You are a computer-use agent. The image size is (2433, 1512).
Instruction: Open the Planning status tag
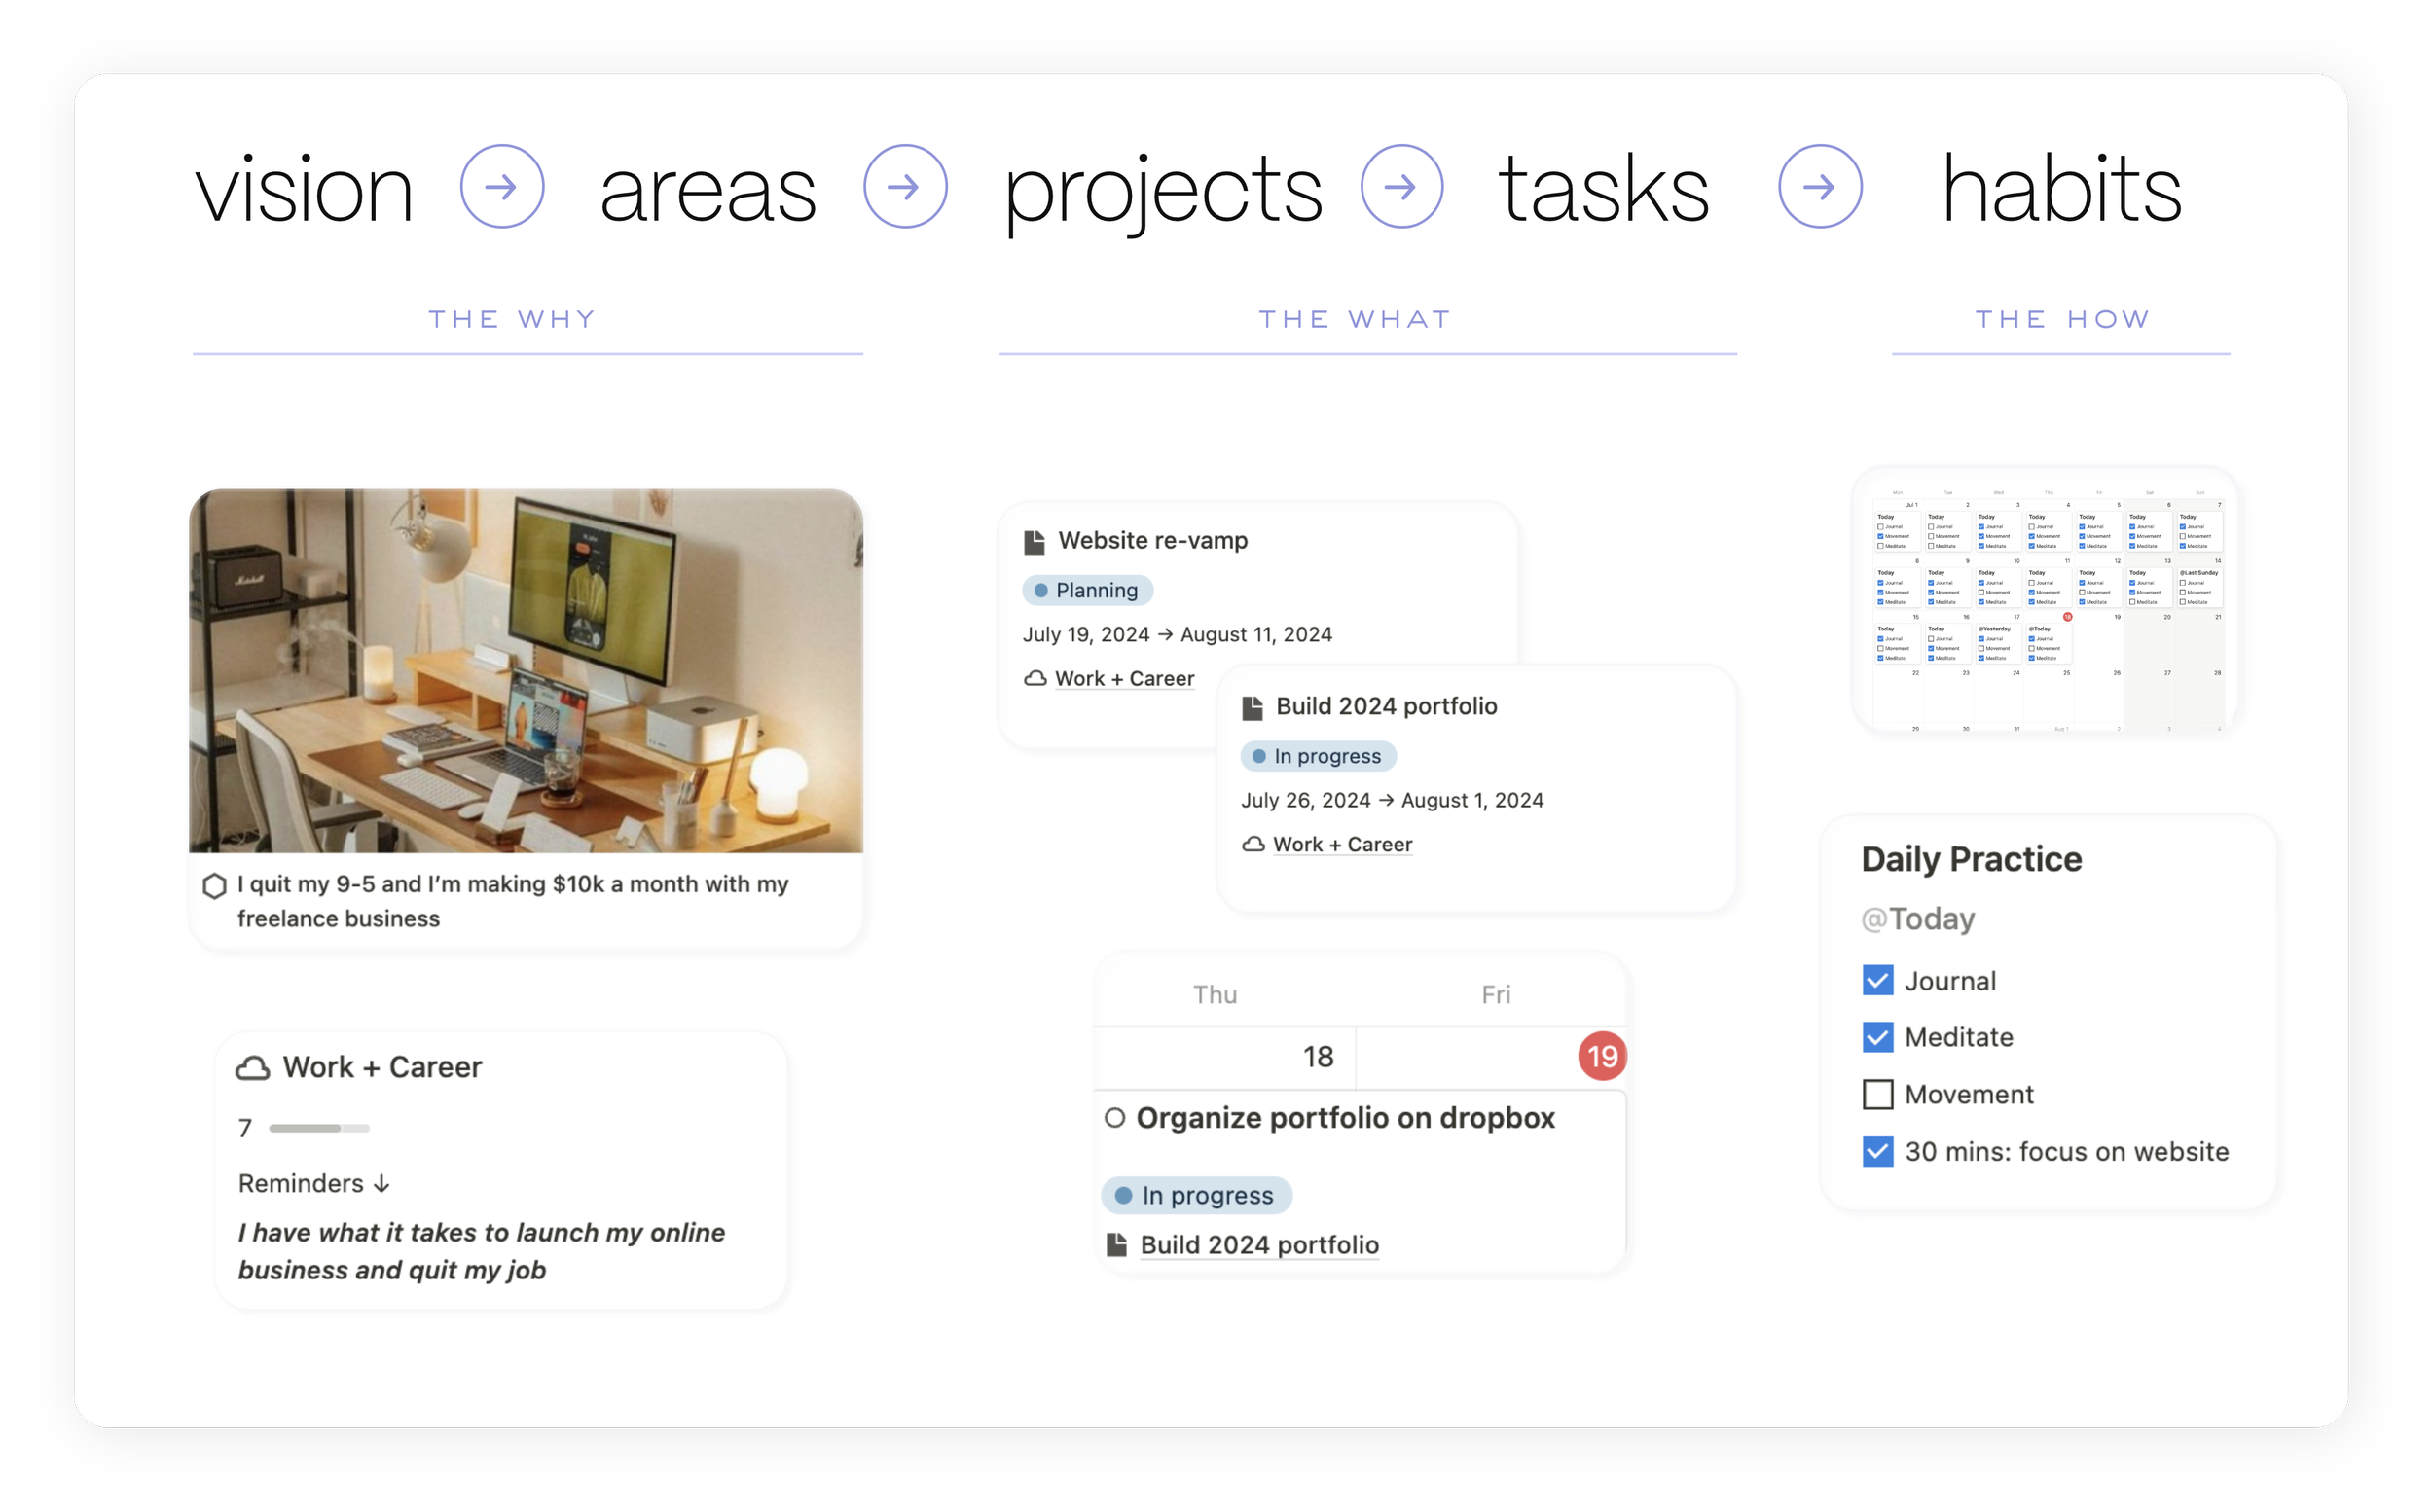click(x=1087, y=591)
